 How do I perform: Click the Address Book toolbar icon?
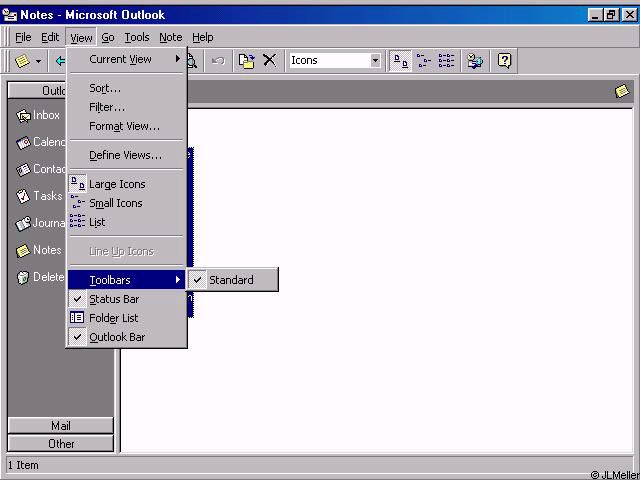pyautogui.click(x=475, y=61)
